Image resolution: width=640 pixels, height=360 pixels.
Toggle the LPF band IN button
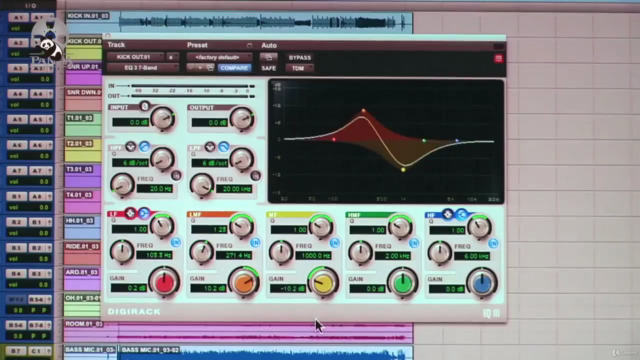[256, 176]
